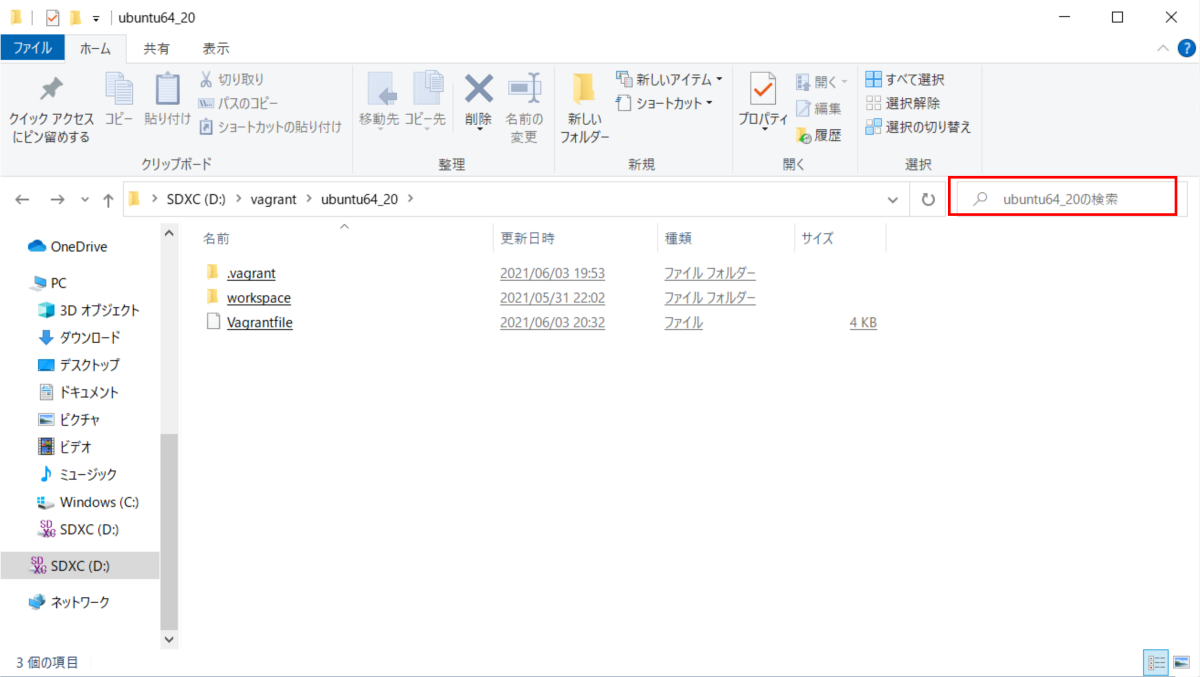Expand the address bar history dropdown
The width and height of the screenshot is (1200, 677).
893,198
